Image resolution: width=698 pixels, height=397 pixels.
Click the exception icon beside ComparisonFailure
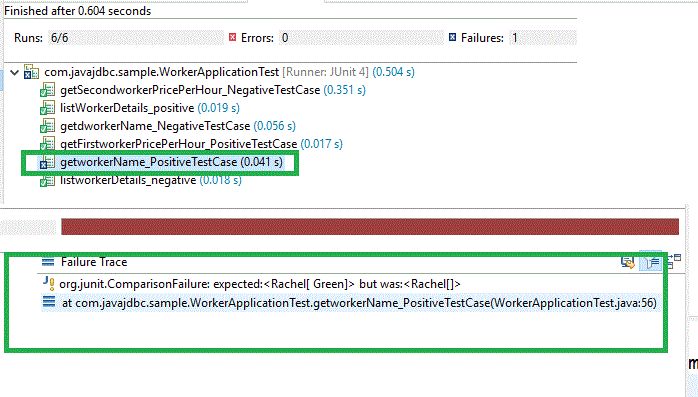[49, 284]
